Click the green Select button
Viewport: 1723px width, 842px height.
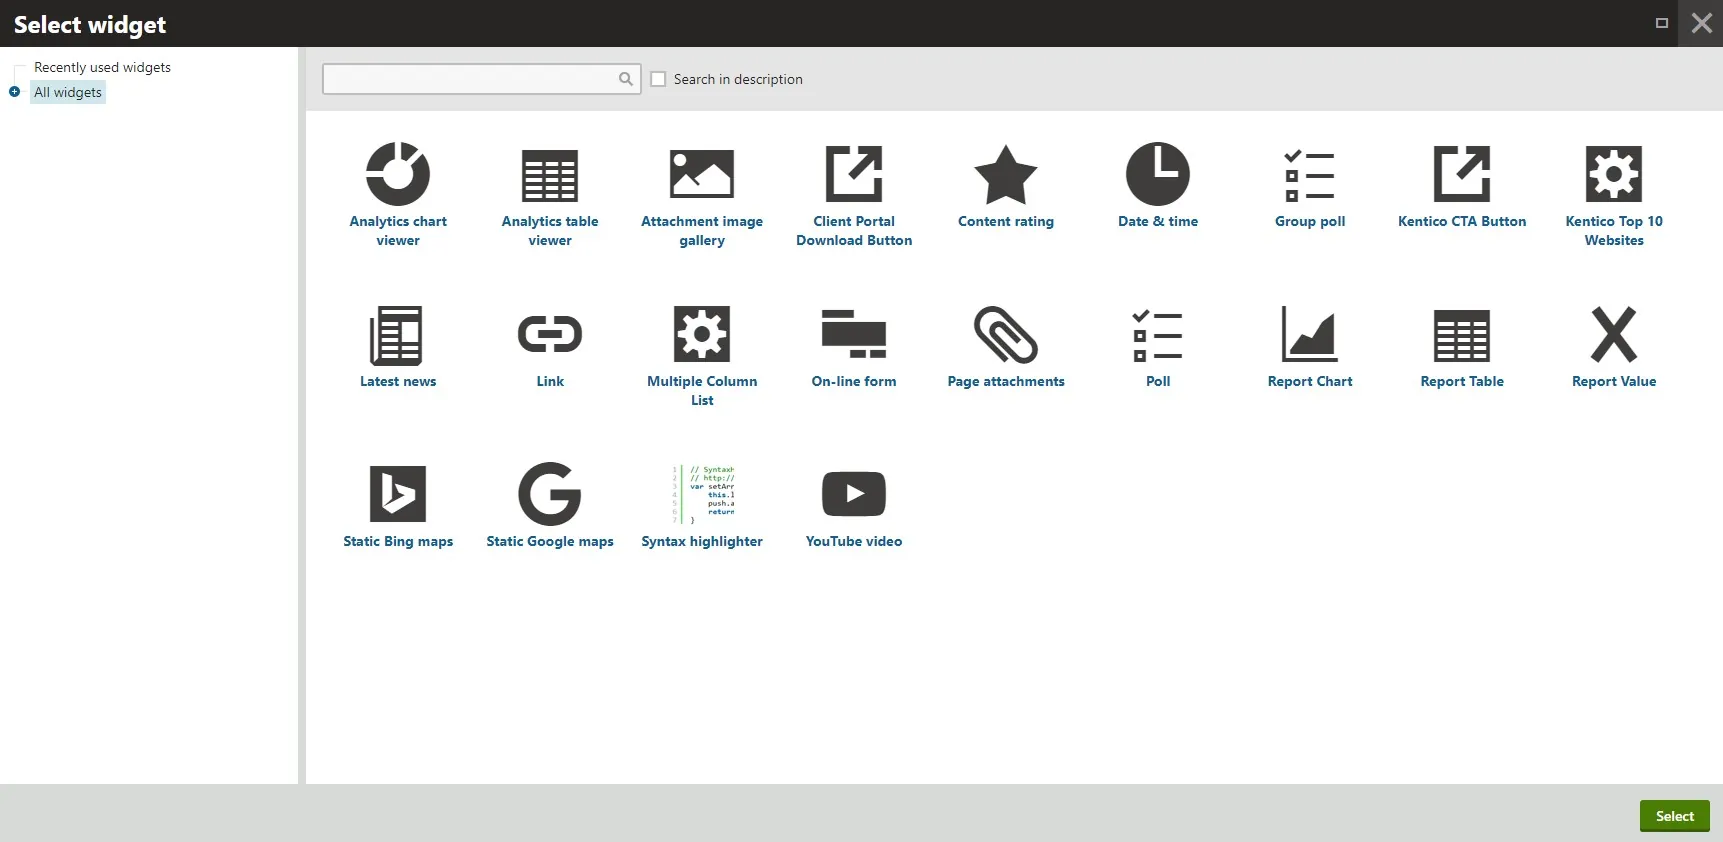pos(1675,816)
